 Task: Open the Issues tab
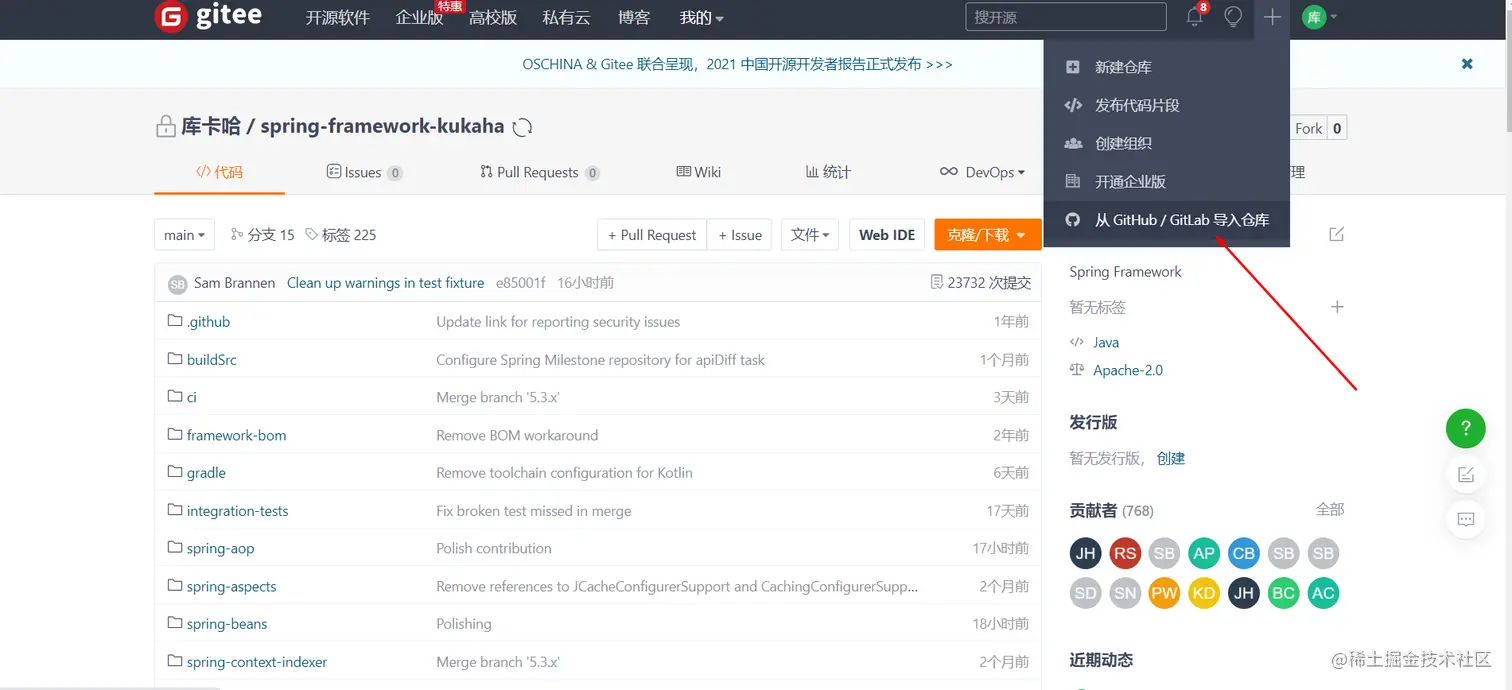tap(364, 172)
